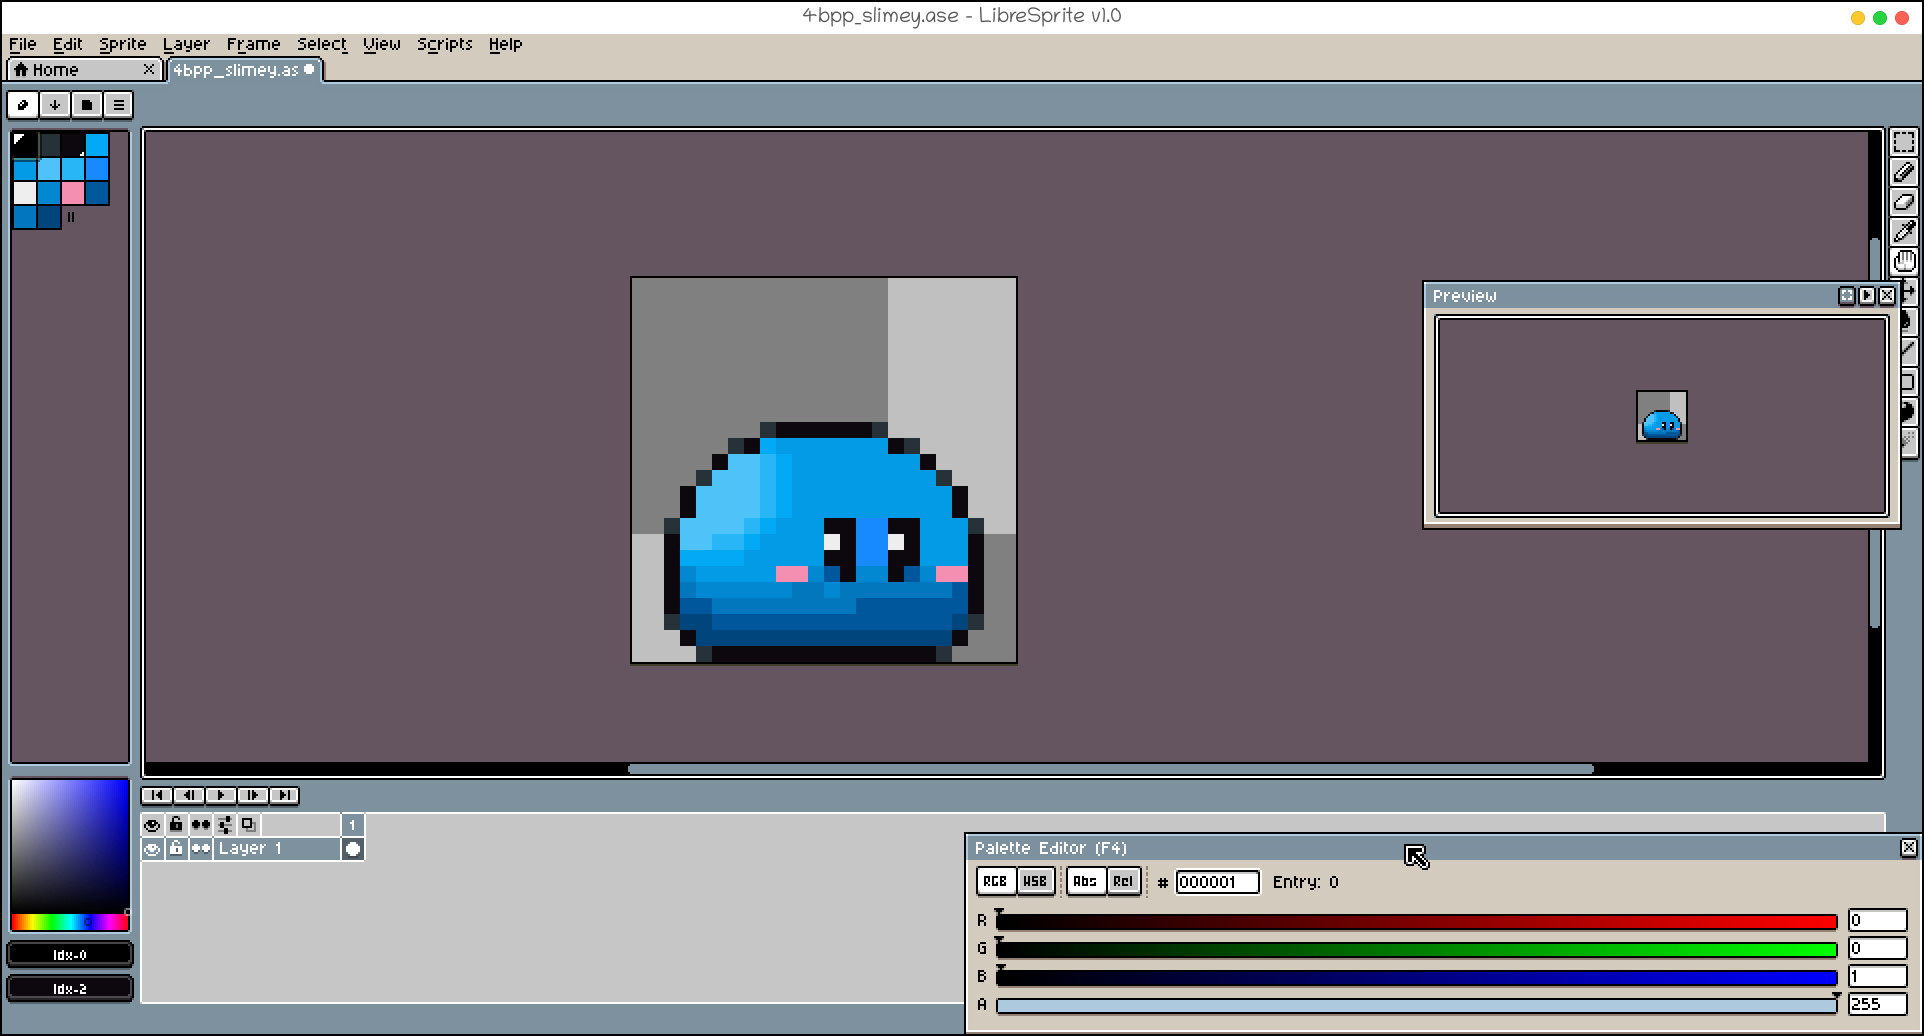Select Abs absolute adjustment mode
This screenshot has height=1036, width=1924.
[1085, 881]
